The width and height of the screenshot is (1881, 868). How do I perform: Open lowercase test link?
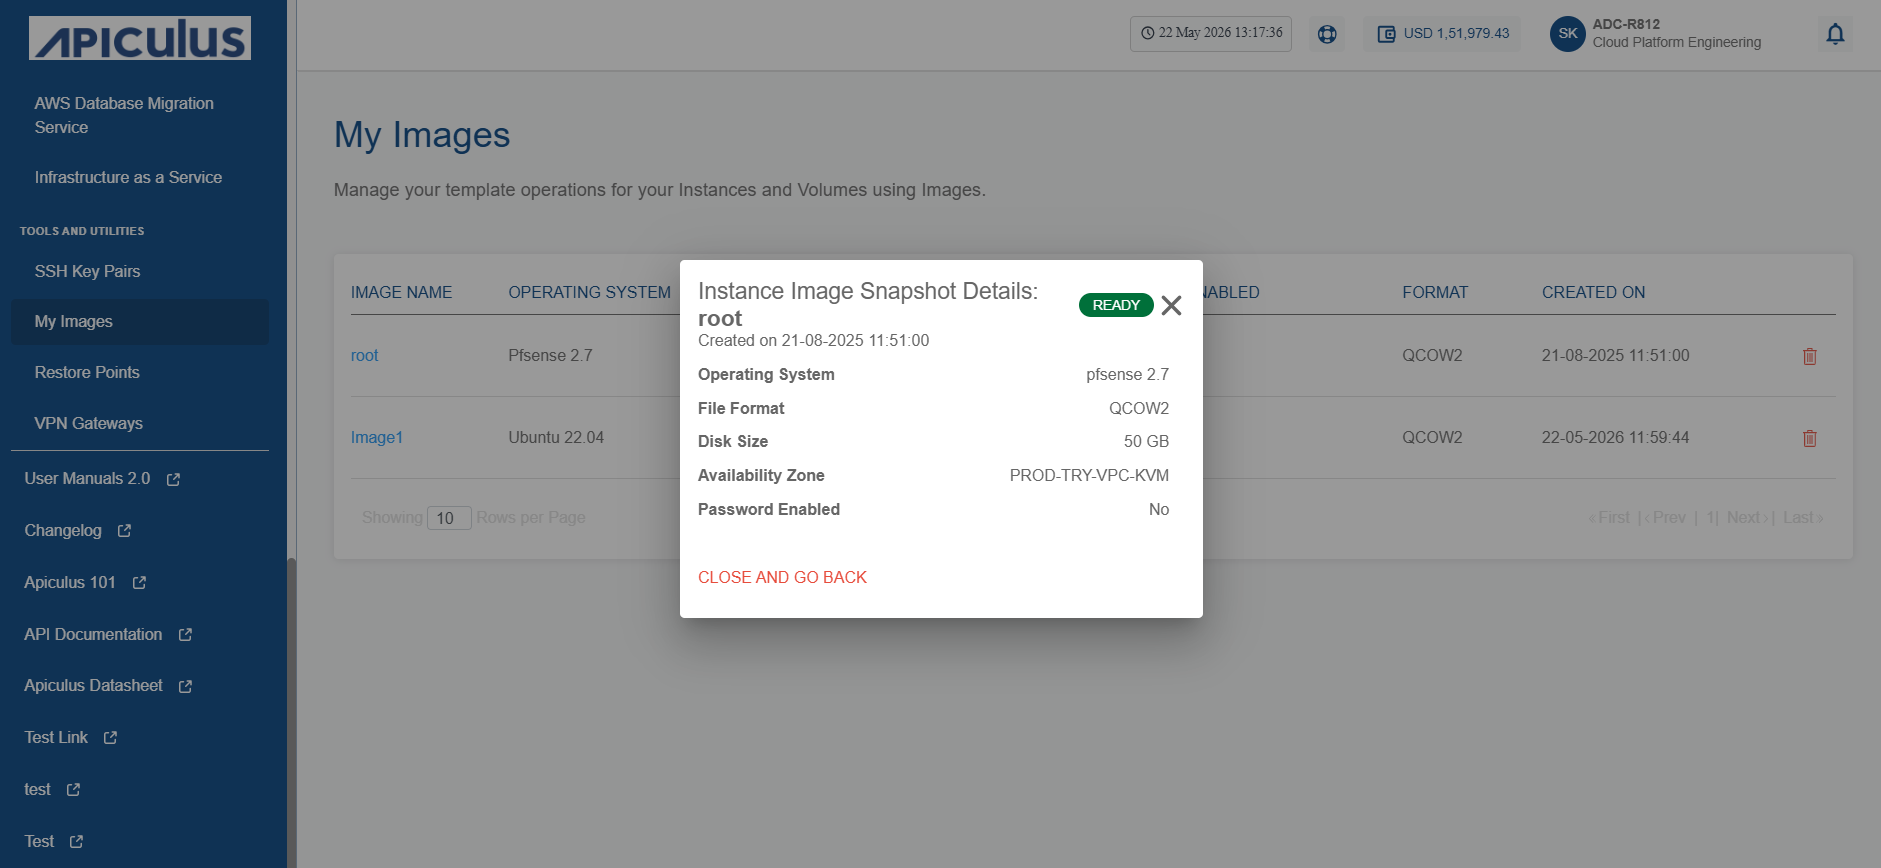[37, 789]
